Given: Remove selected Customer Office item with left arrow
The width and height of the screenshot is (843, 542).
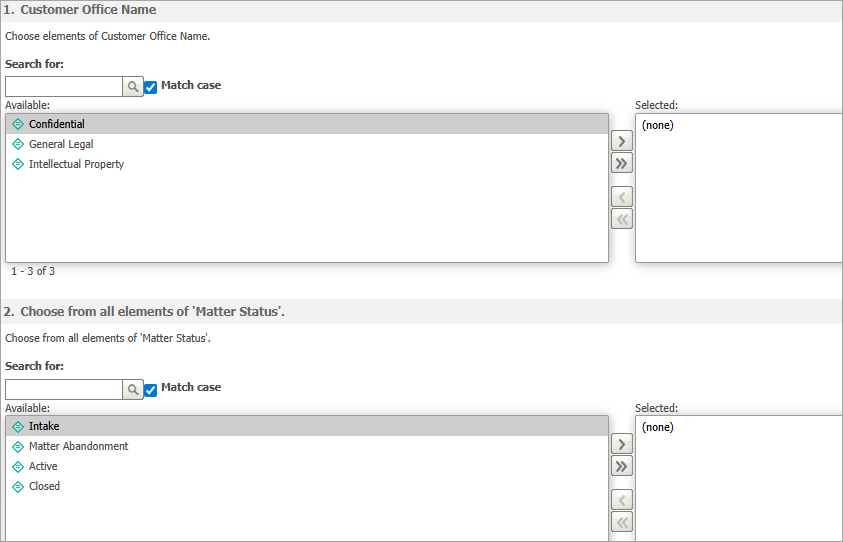Looking at the screenshot, I should coord(621,197).
